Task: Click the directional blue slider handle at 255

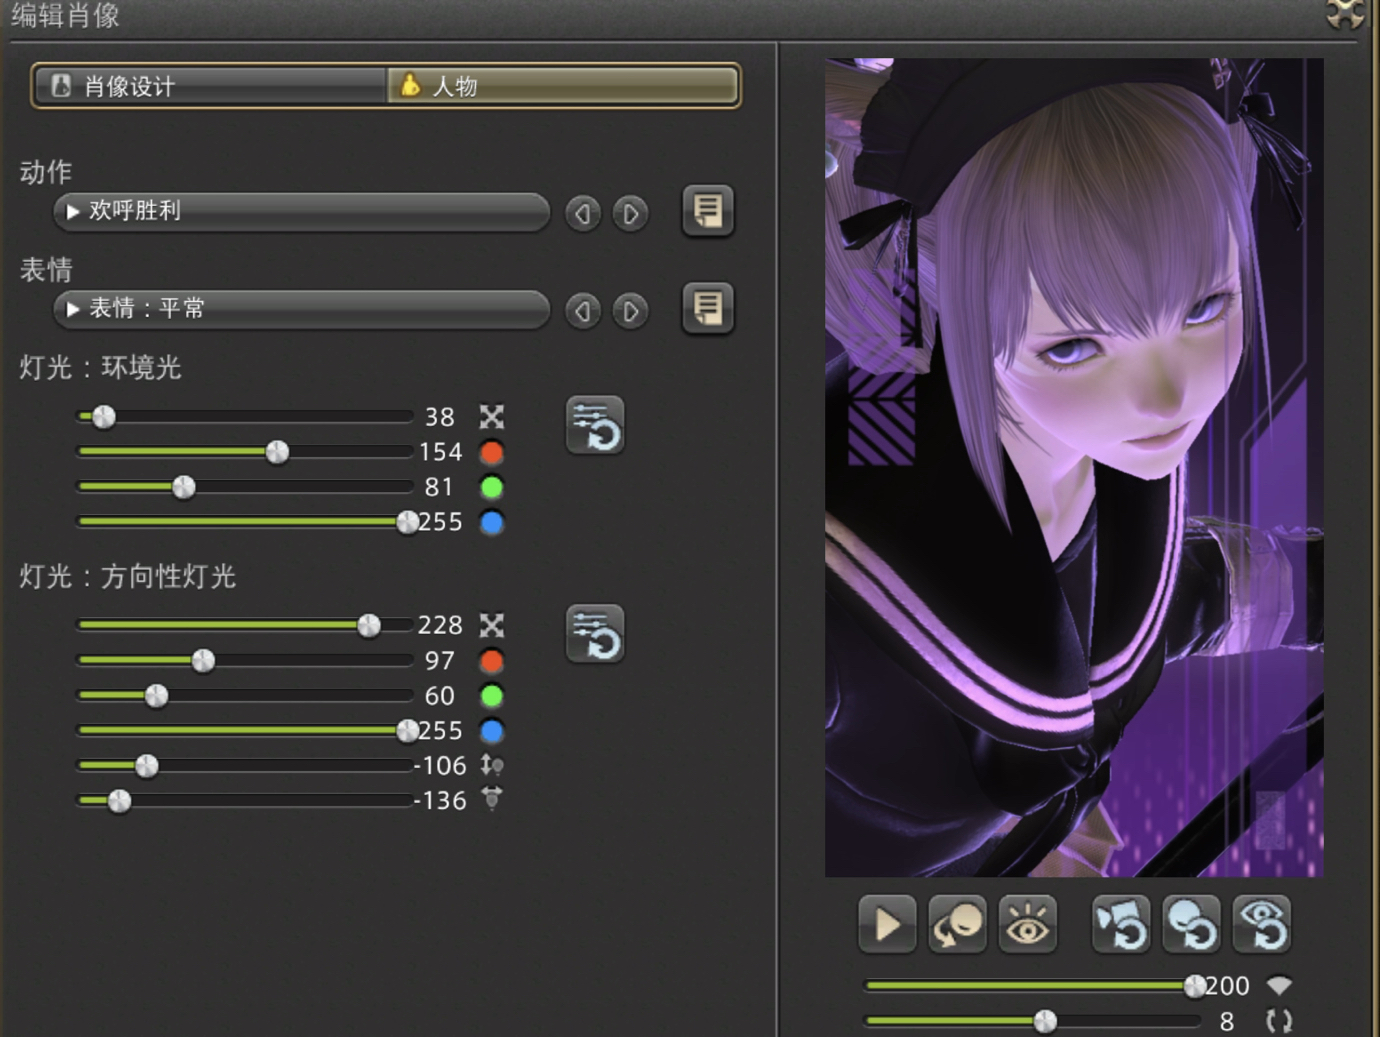Action: (407, 731)
